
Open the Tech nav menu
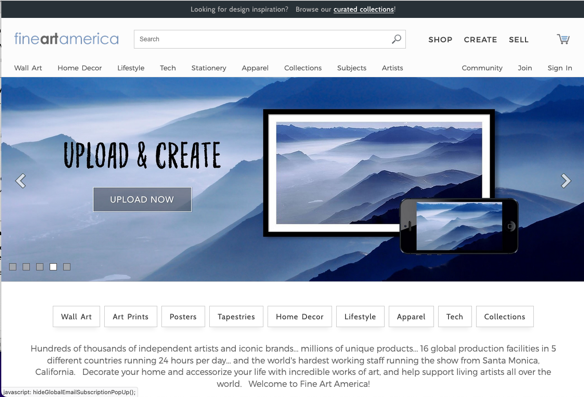168,68
